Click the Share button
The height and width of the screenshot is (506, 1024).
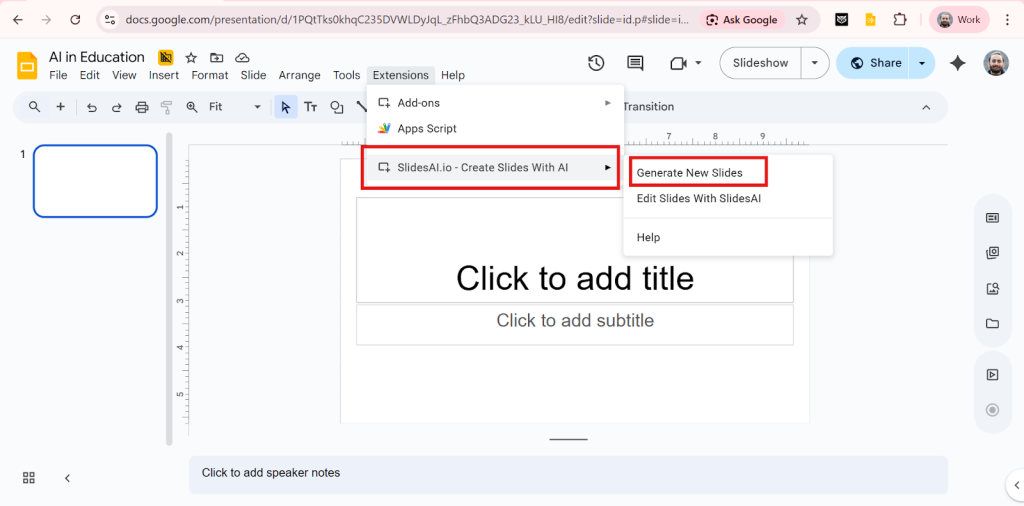(x=873, y=63)
